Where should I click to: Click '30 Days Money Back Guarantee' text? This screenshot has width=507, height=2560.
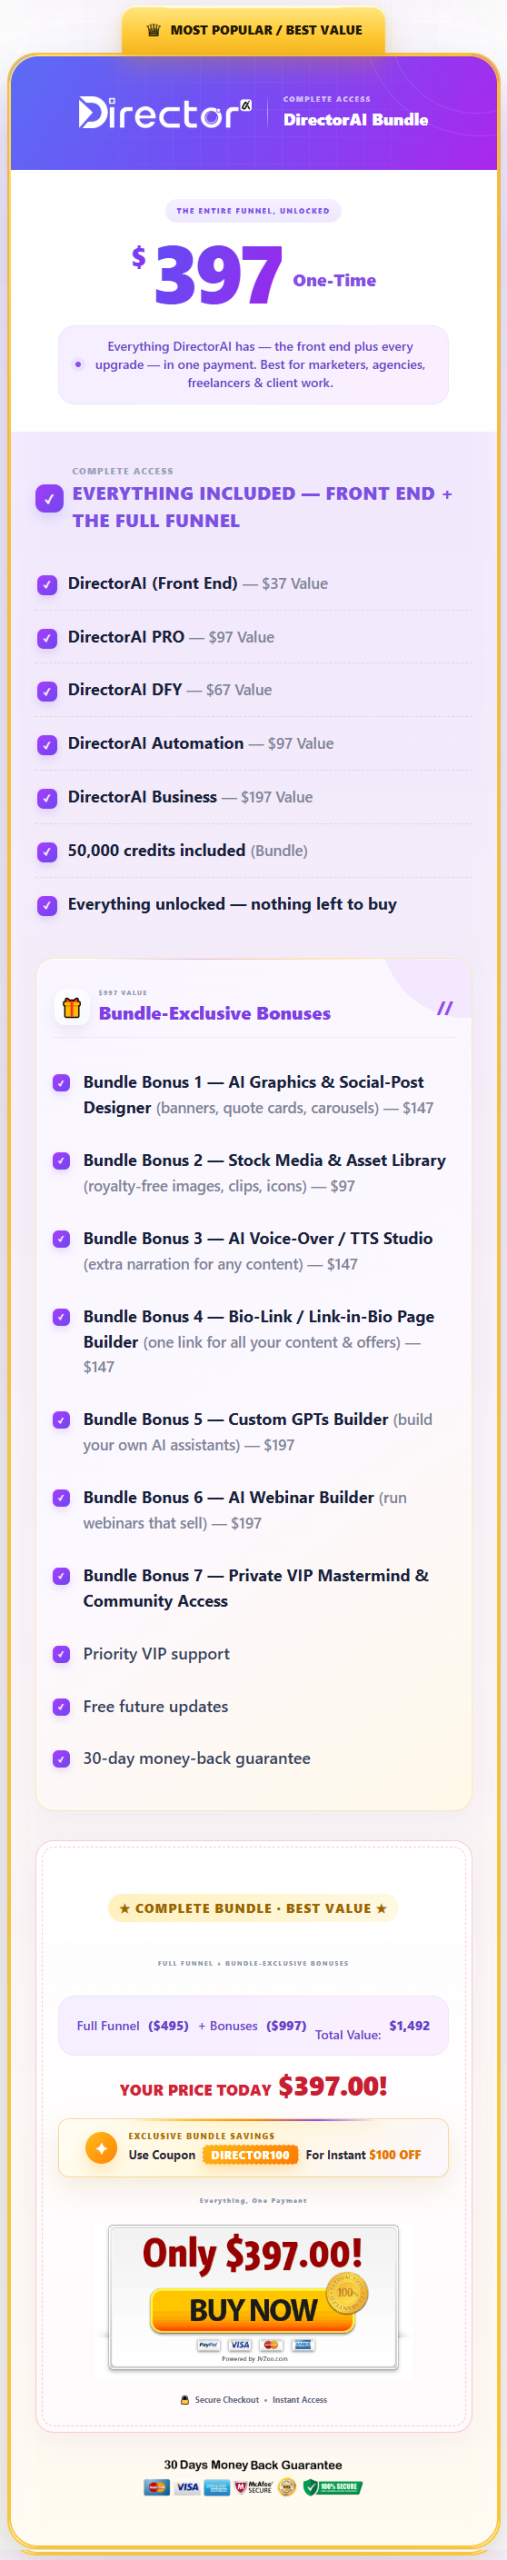tap(253, 2466)
